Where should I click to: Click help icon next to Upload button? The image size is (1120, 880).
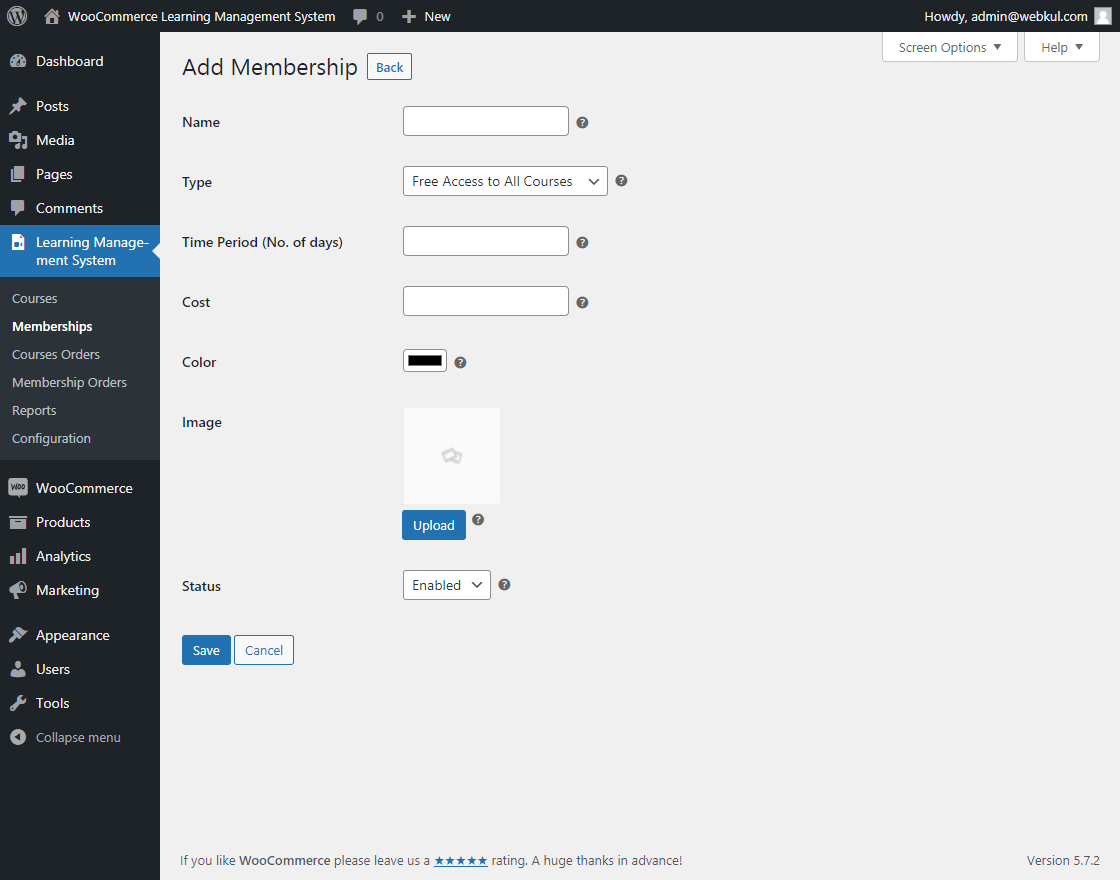[479, 519]
